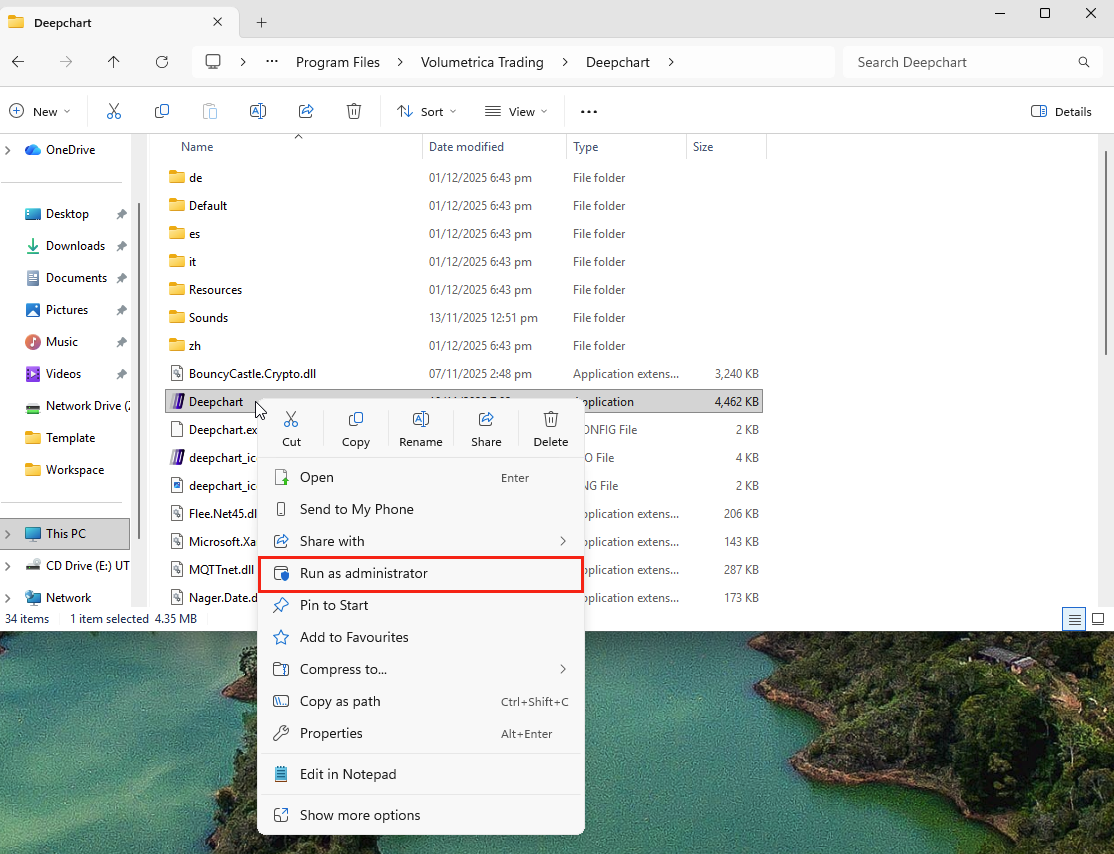1114x854 pixels.
Task: Open the View dropdown menu
Action: pyautogui.click(x=516, y=112)
